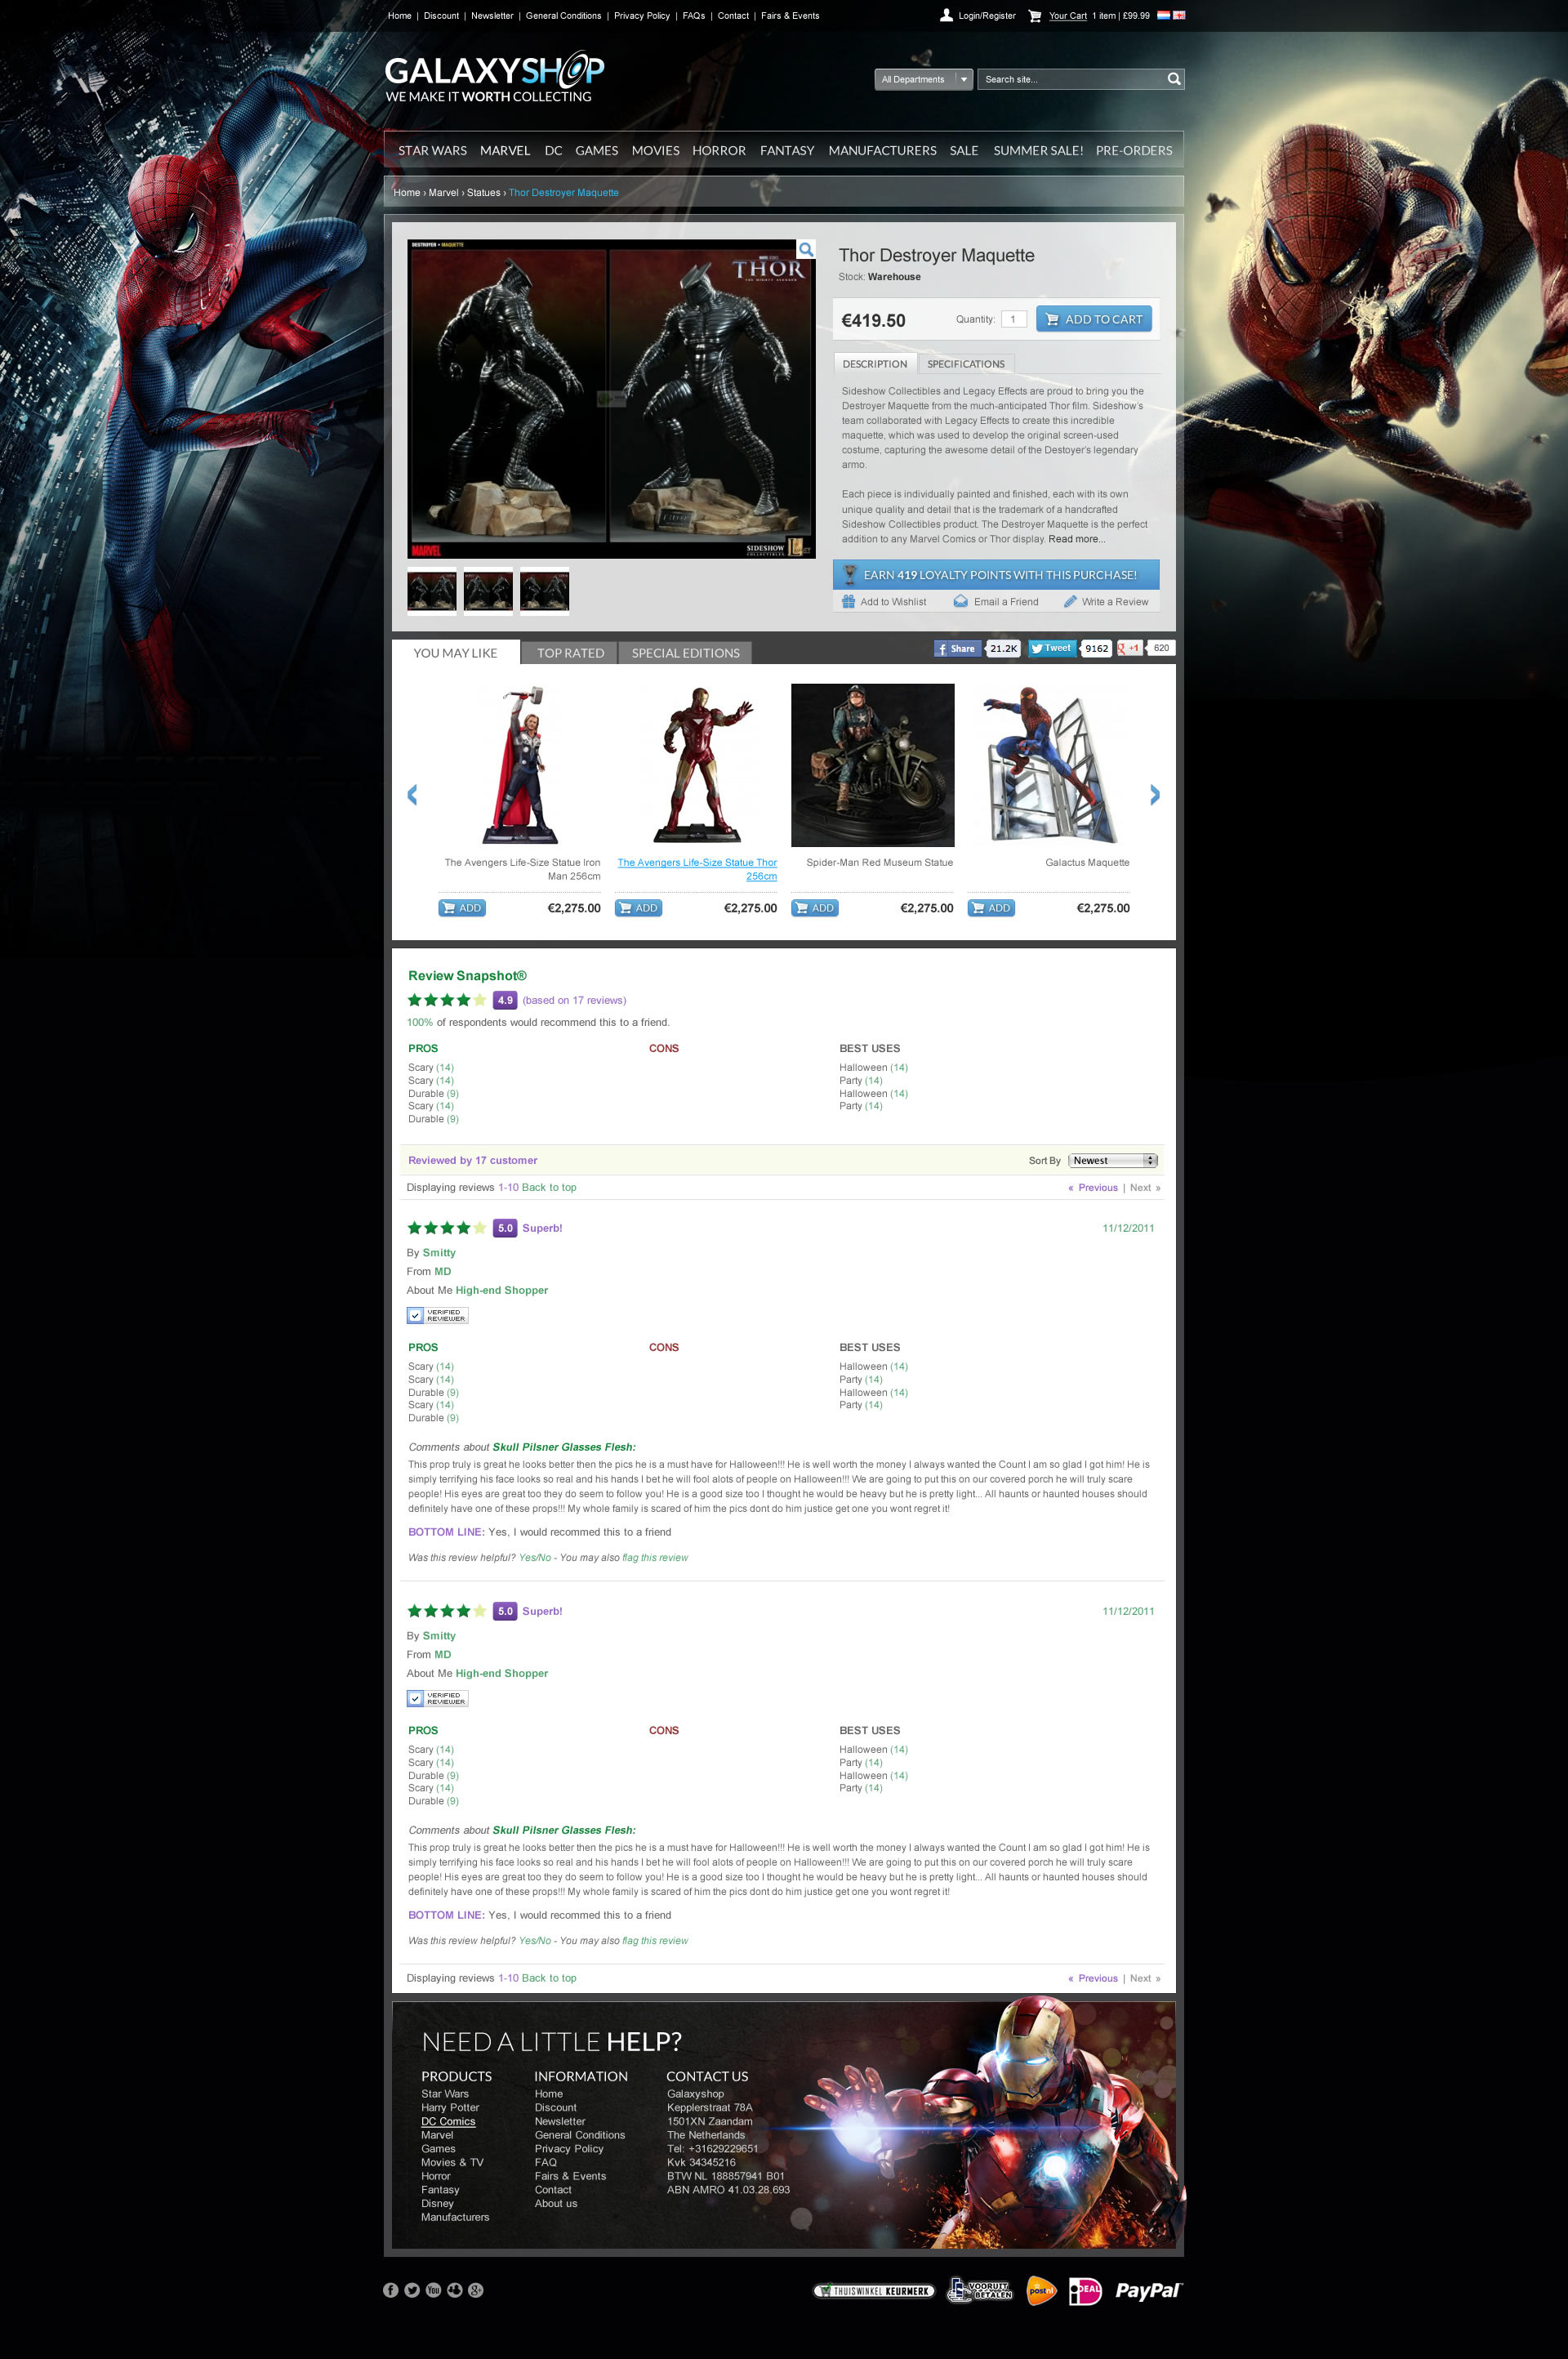The width and height of the screenshot is (1568, 2359).
Task: Click flag this review in first review
Action: click(x=655, y=1558)
